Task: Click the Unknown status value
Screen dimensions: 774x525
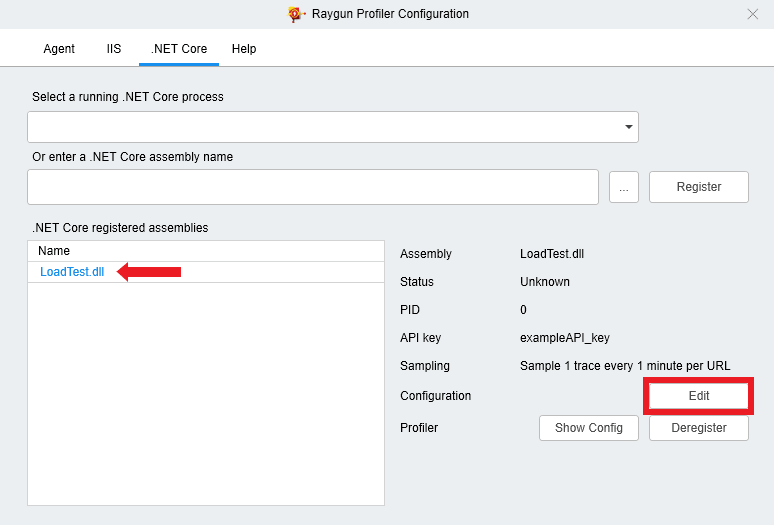Action: (545, 282)
